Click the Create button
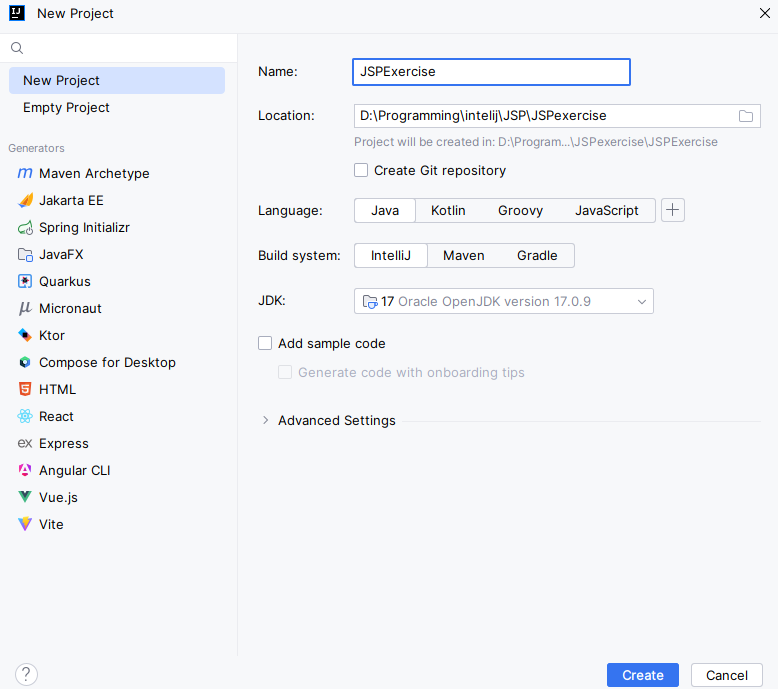The height and width of the screenshot is (689, 778). (x=643, y=675)
